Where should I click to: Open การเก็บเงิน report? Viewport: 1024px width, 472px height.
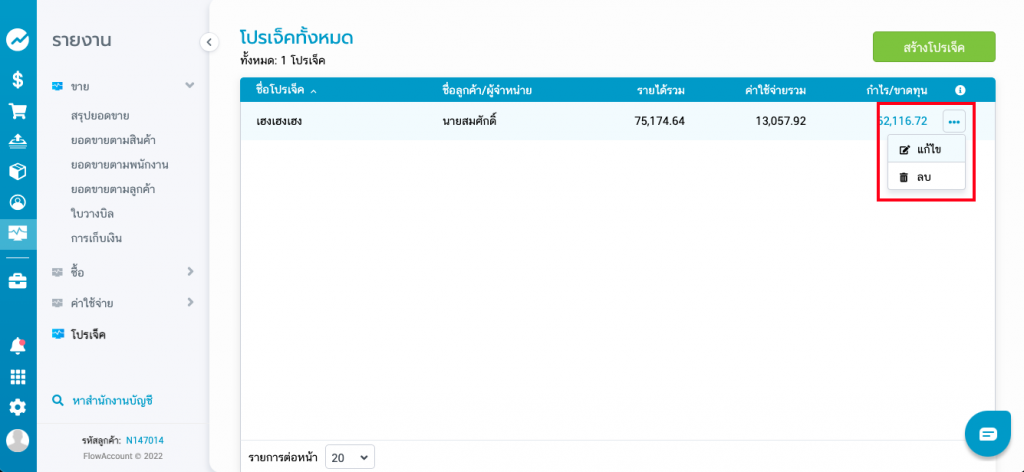click(96, 238)
